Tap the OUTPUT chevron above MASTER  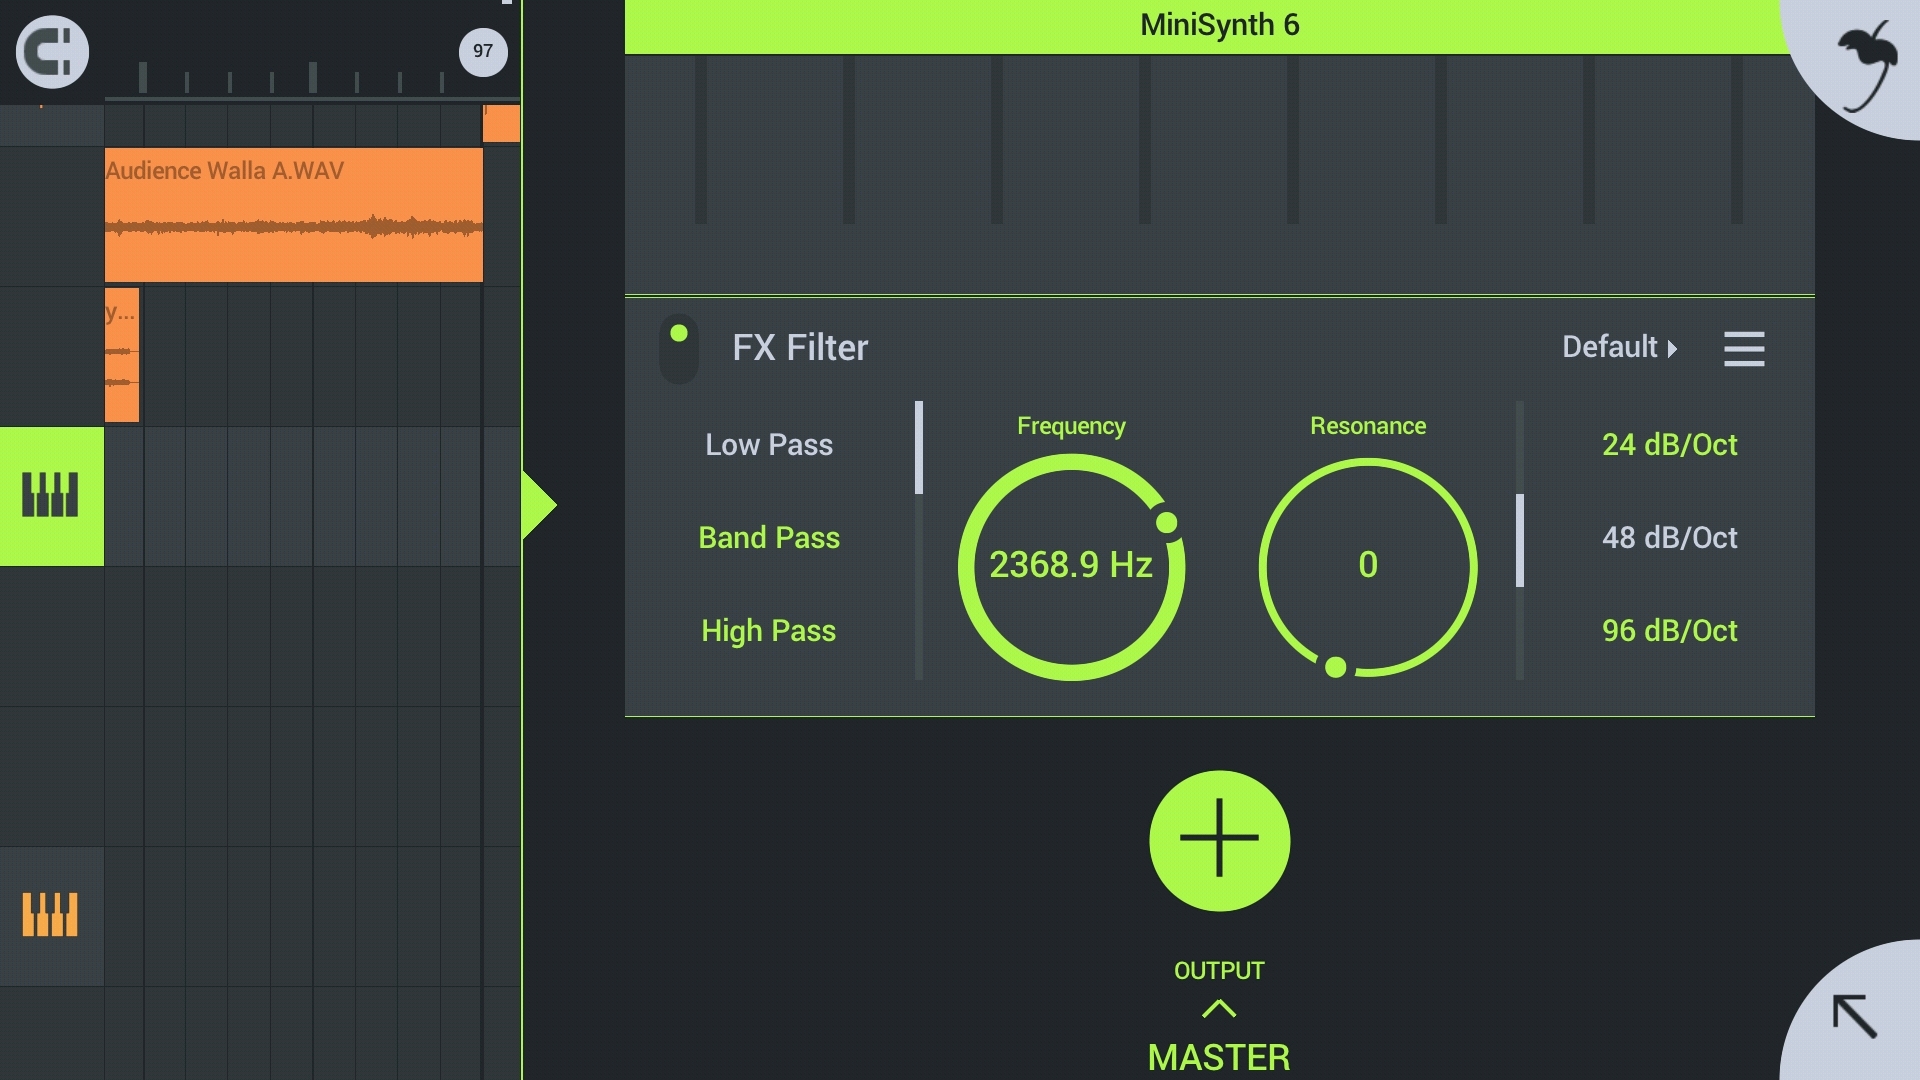(1218, 1007)
